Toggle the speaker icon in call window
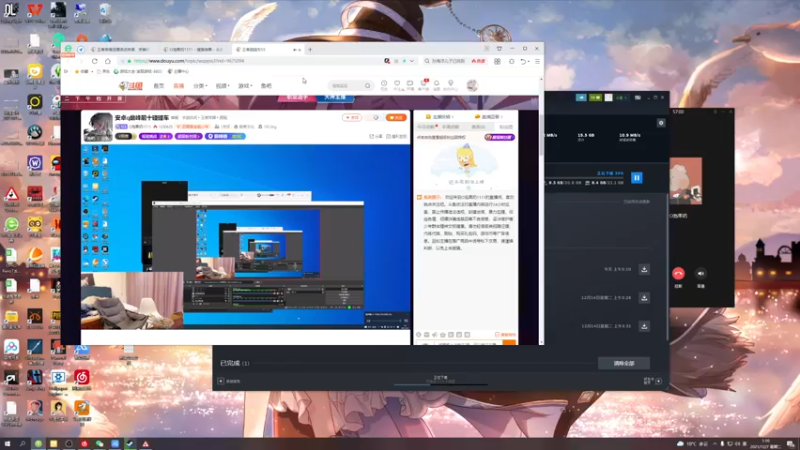800x450 pixels. pyautogui.click(x=701, y=273)
